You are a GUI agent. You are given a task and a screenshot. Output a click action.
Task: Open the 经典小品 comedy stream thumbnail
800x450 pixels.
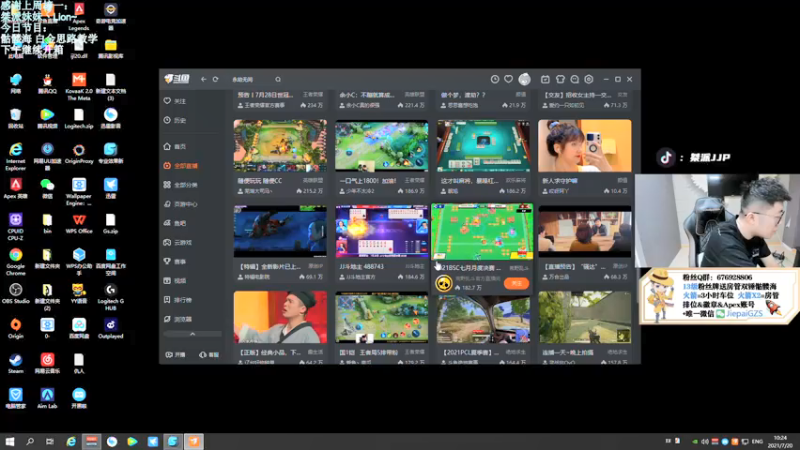[x=280, y=317]
